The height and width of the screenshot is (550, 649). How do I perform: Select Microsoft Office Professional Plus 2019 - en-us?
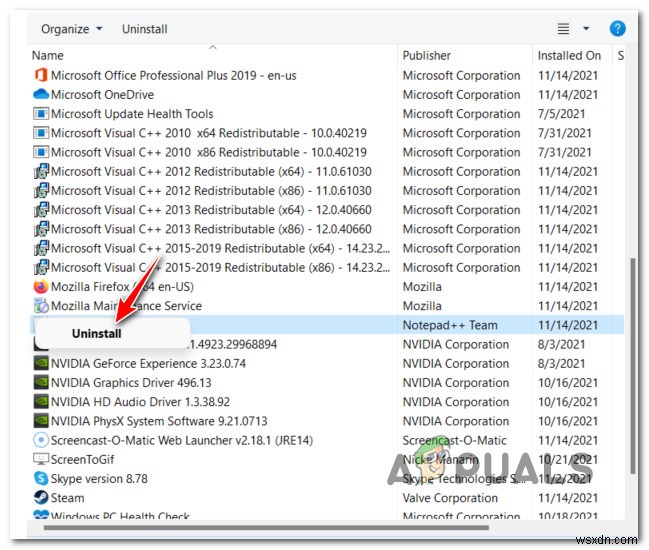coord(173,75)
